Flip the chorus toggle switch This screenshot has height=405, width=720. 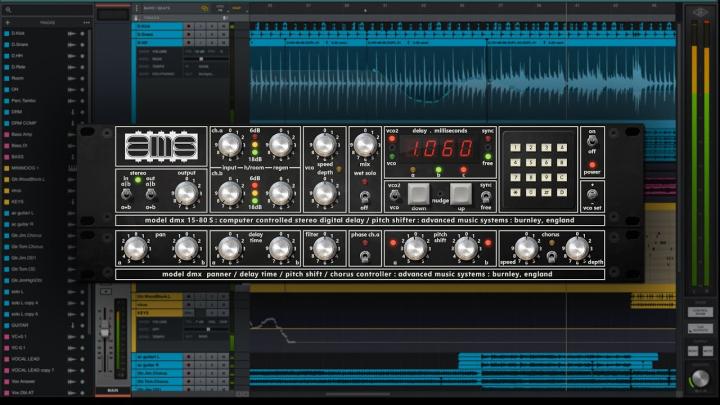[551, 257]
